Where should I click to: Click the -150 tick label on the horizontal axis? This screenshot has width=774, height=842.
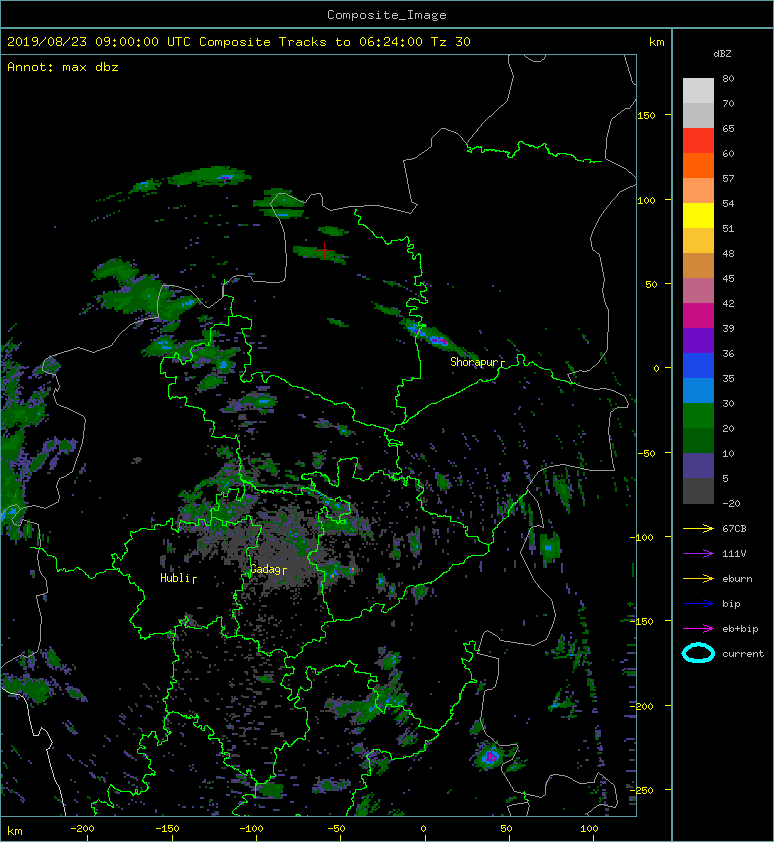(x=167, y=829)
